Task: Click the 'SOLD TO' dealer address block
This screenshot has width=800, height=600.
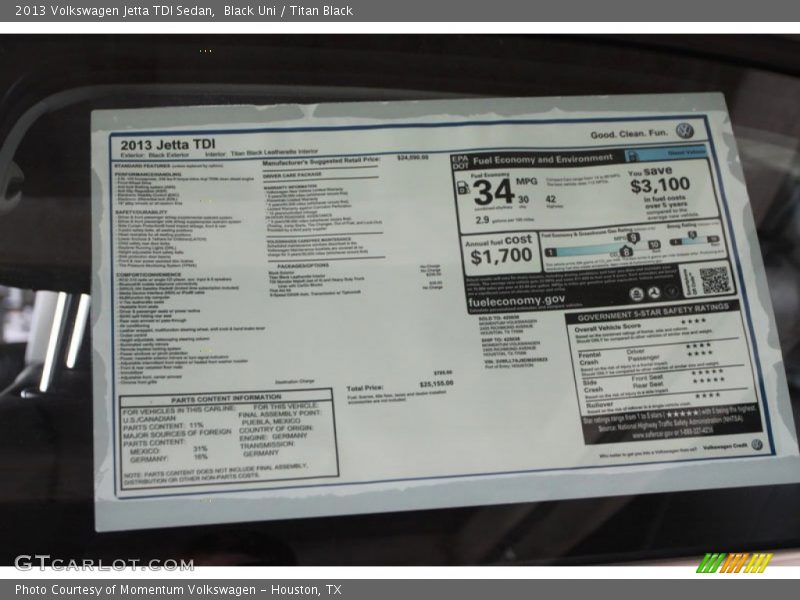Action: (x=508, y=325)
